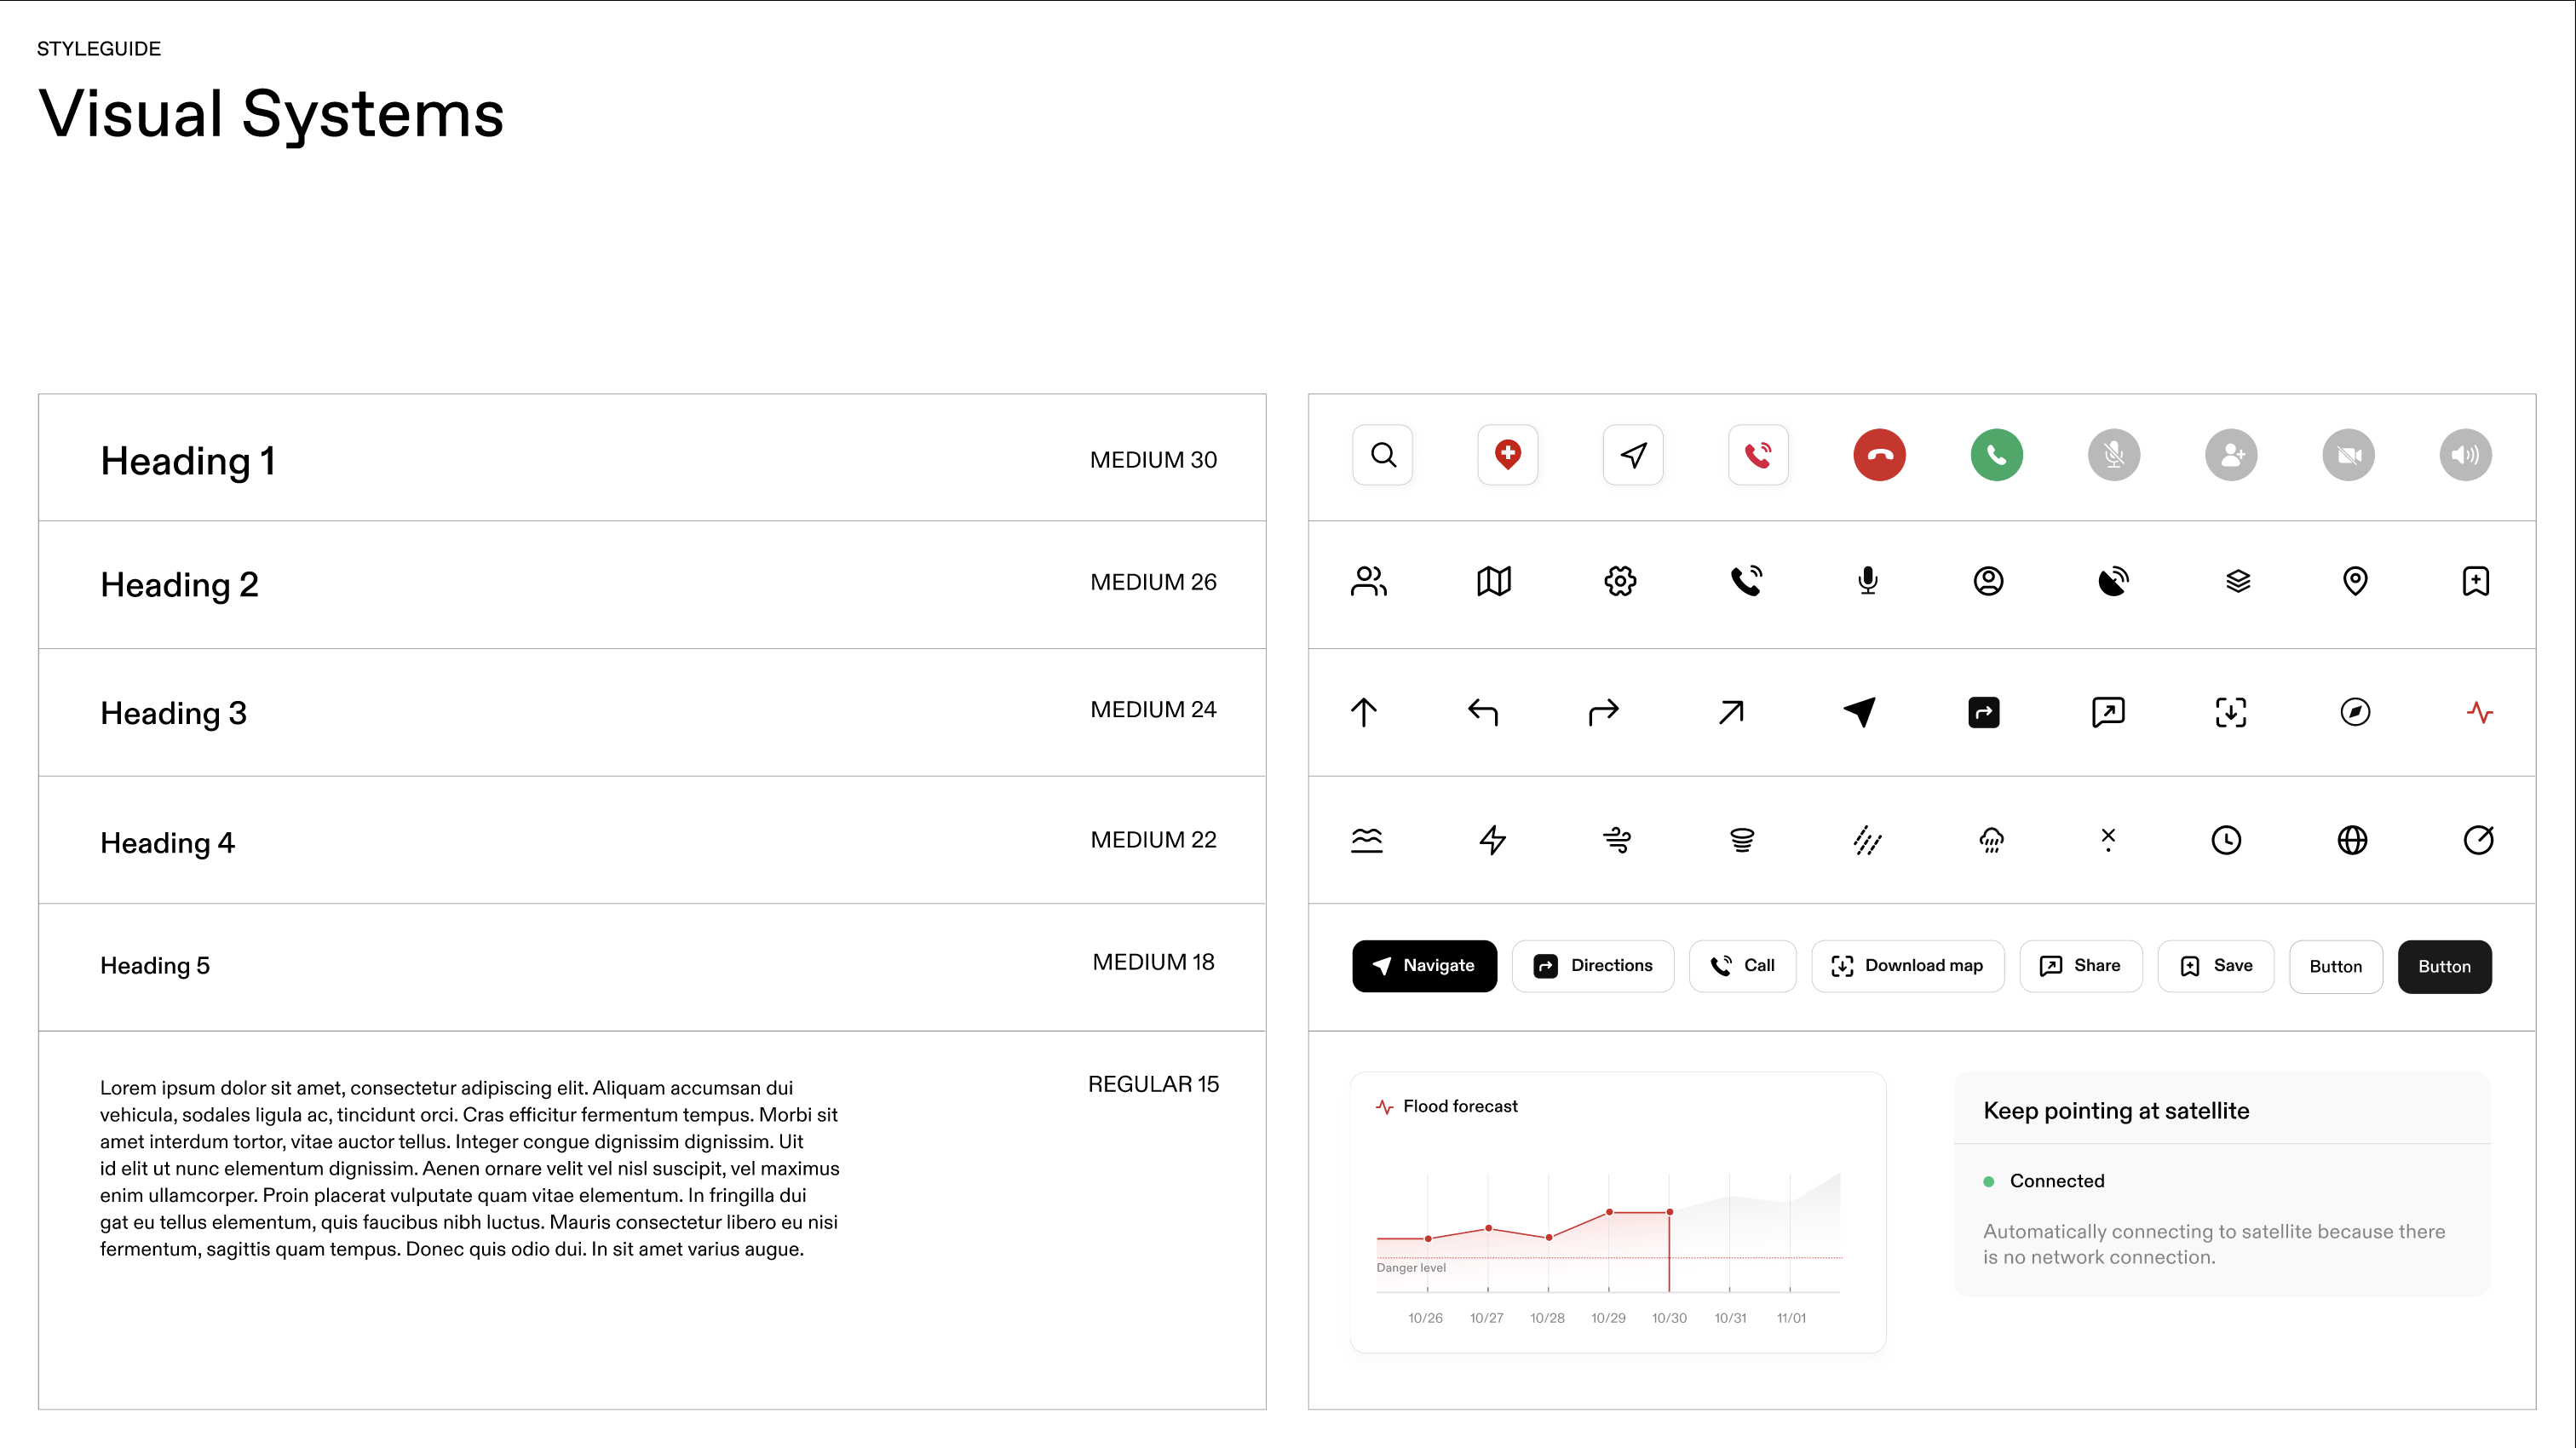Click the lightning bolt icon

(x=1492, y=840)
